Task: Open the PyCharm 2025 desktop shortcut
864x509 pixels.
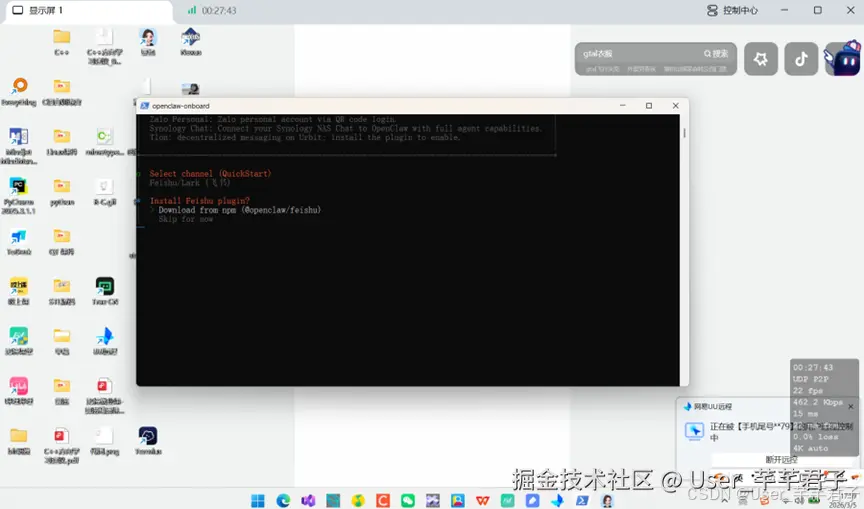Action: point(19,196)
